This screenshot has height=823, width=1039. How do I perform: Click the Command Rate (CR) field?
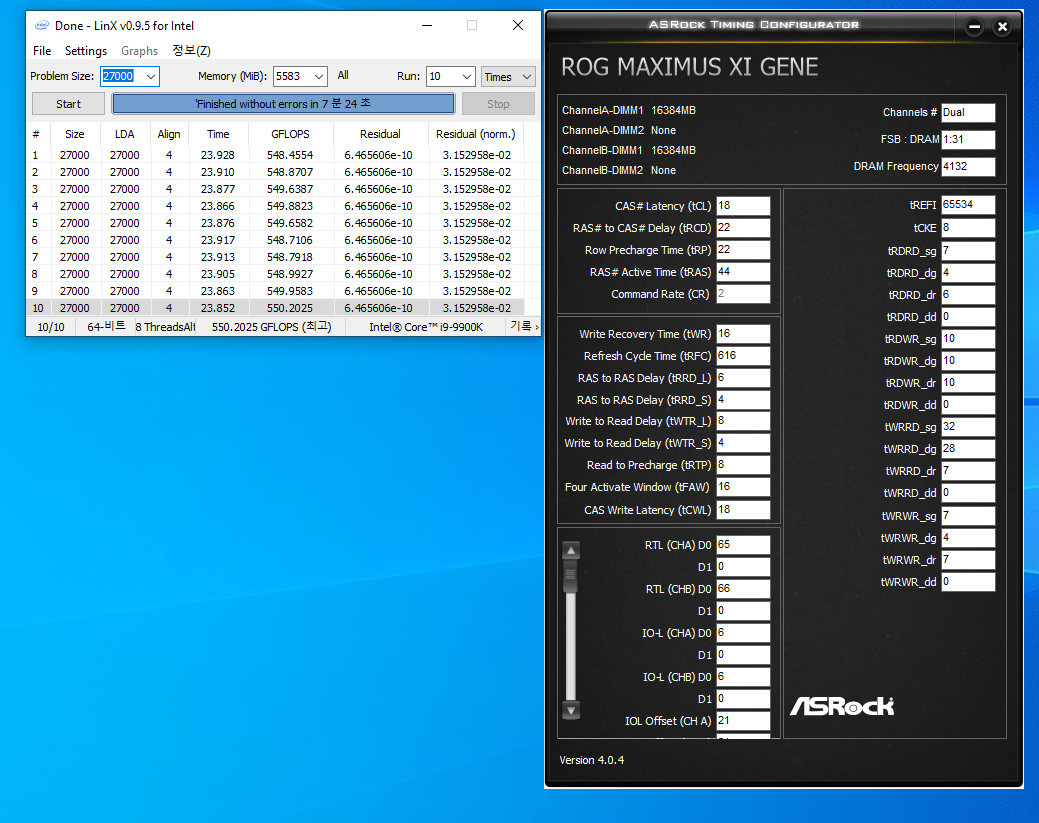coord(743,294)
